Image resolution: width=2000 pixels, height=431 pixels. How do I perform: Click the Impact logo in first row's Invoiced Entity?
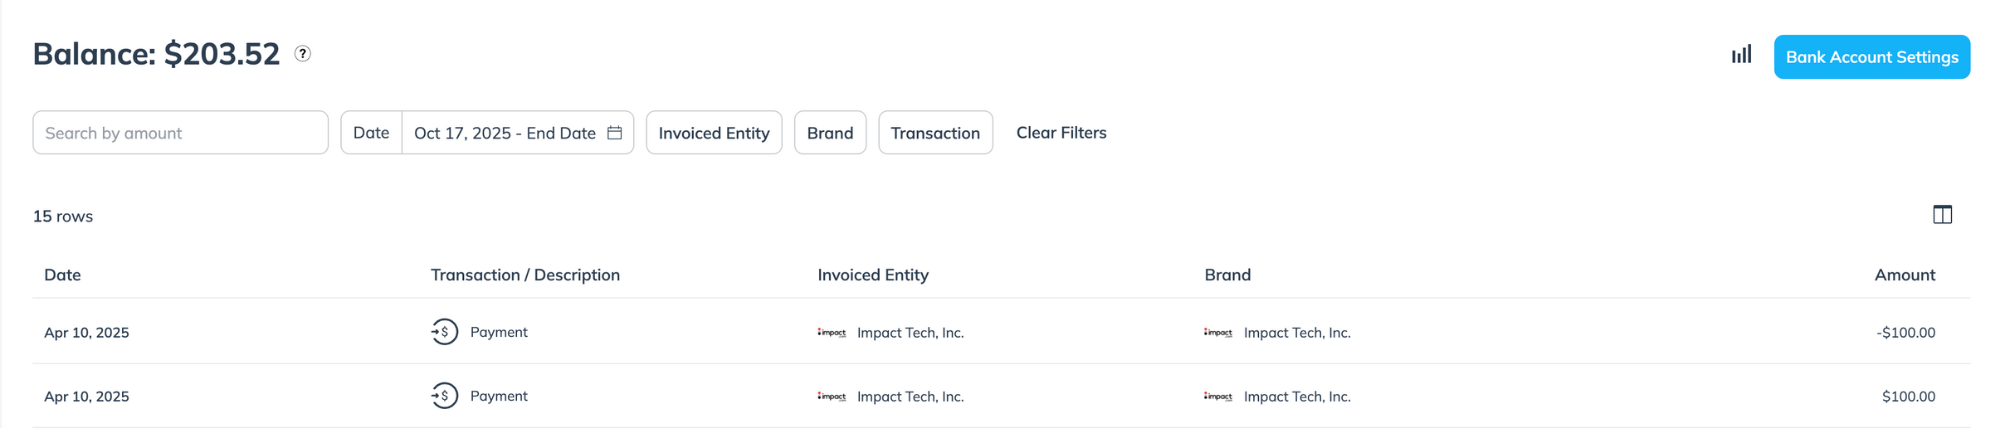click(x=831, y=333)
